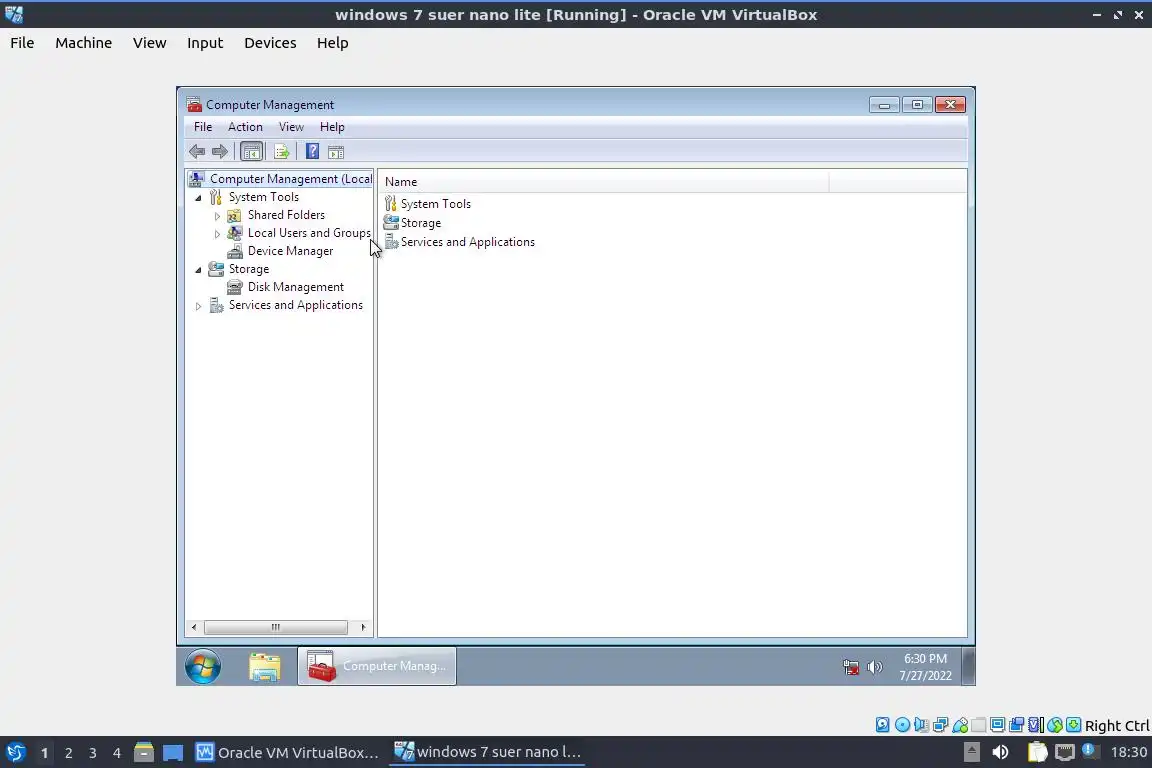This screenshot has height=768, width=1152.
Task: Open VirtualBox Machine menu
Action: pyautogui.click(x=84, y=43)
